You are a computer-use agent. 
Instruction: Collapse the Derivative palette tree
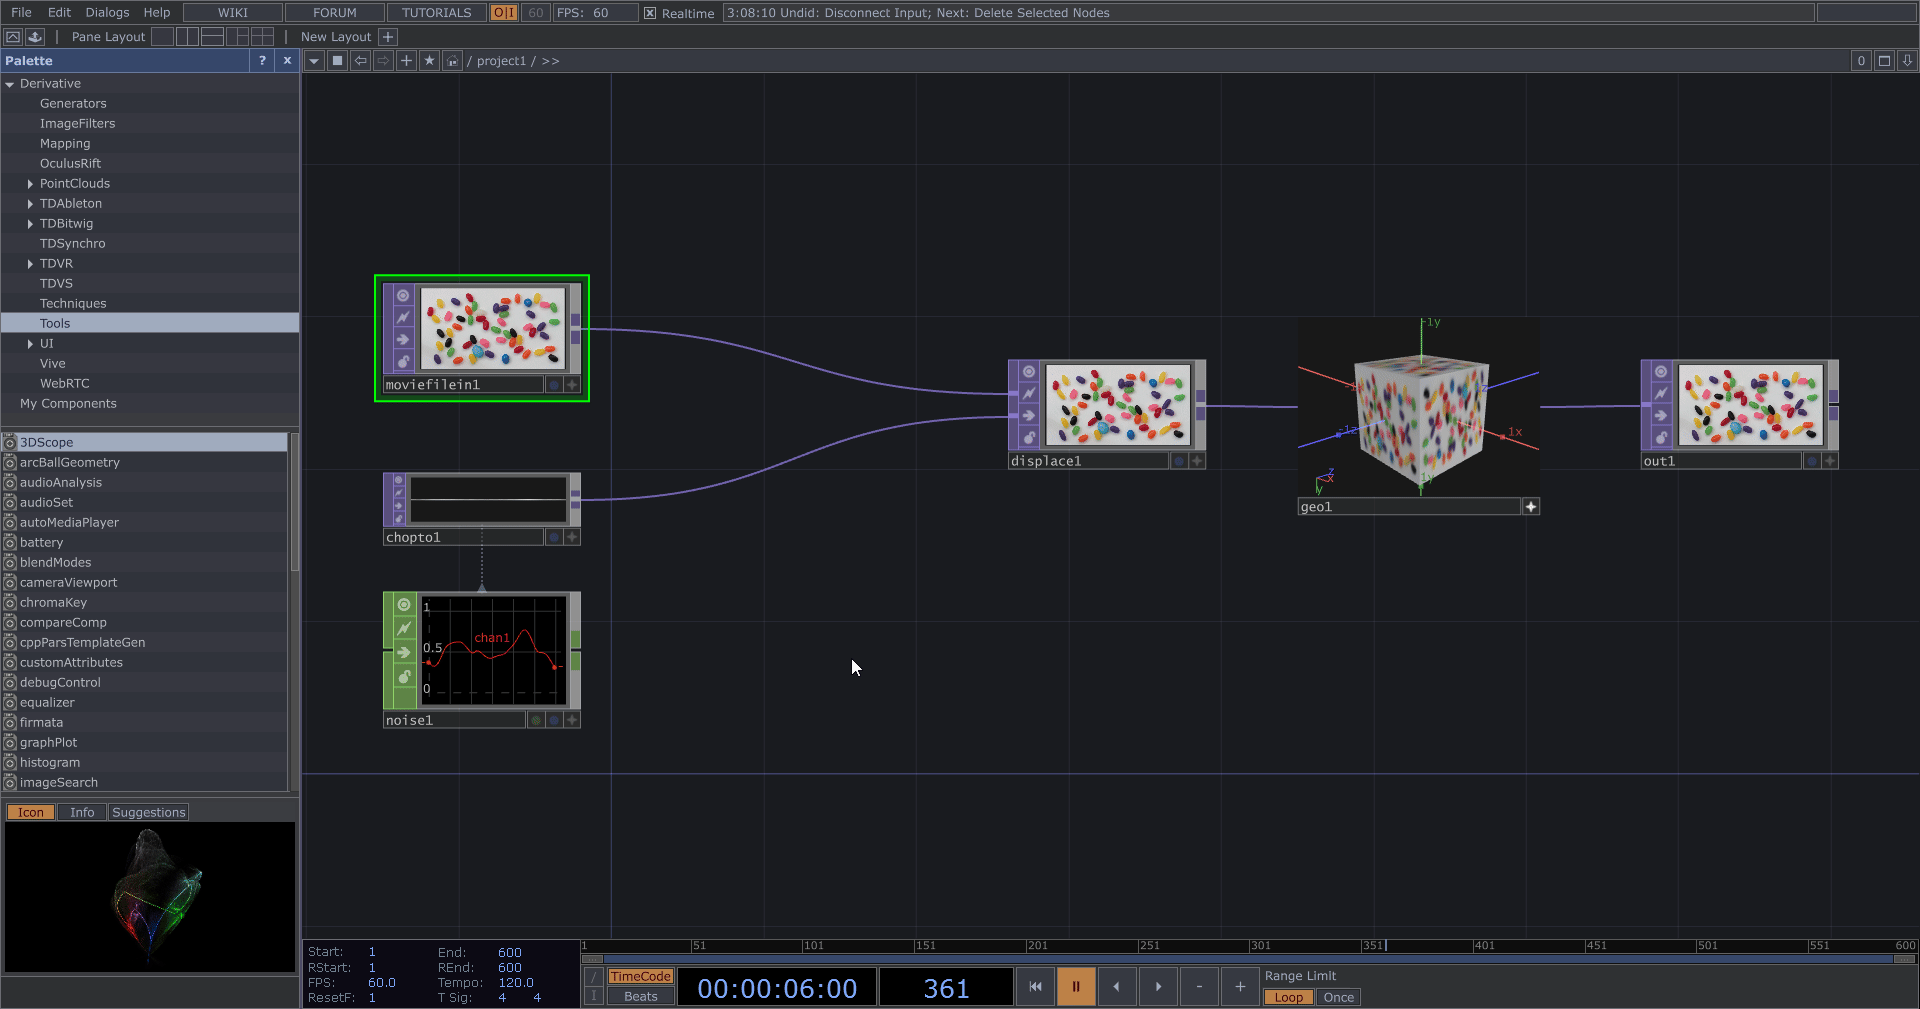tap(10, 84)
